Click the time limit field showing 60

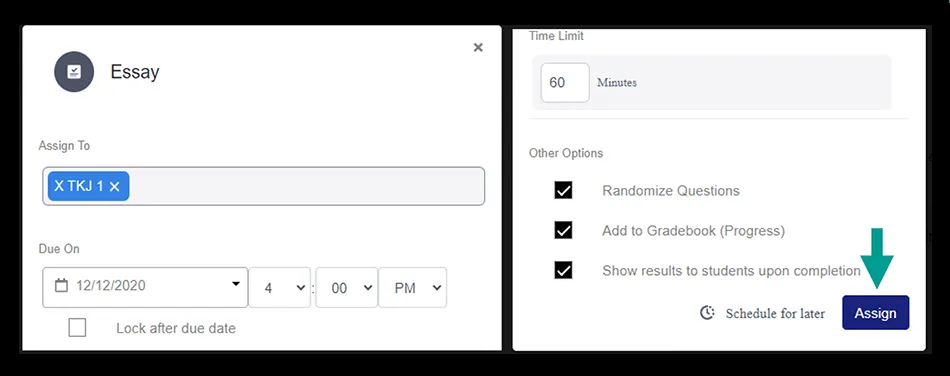coord(565,82)
